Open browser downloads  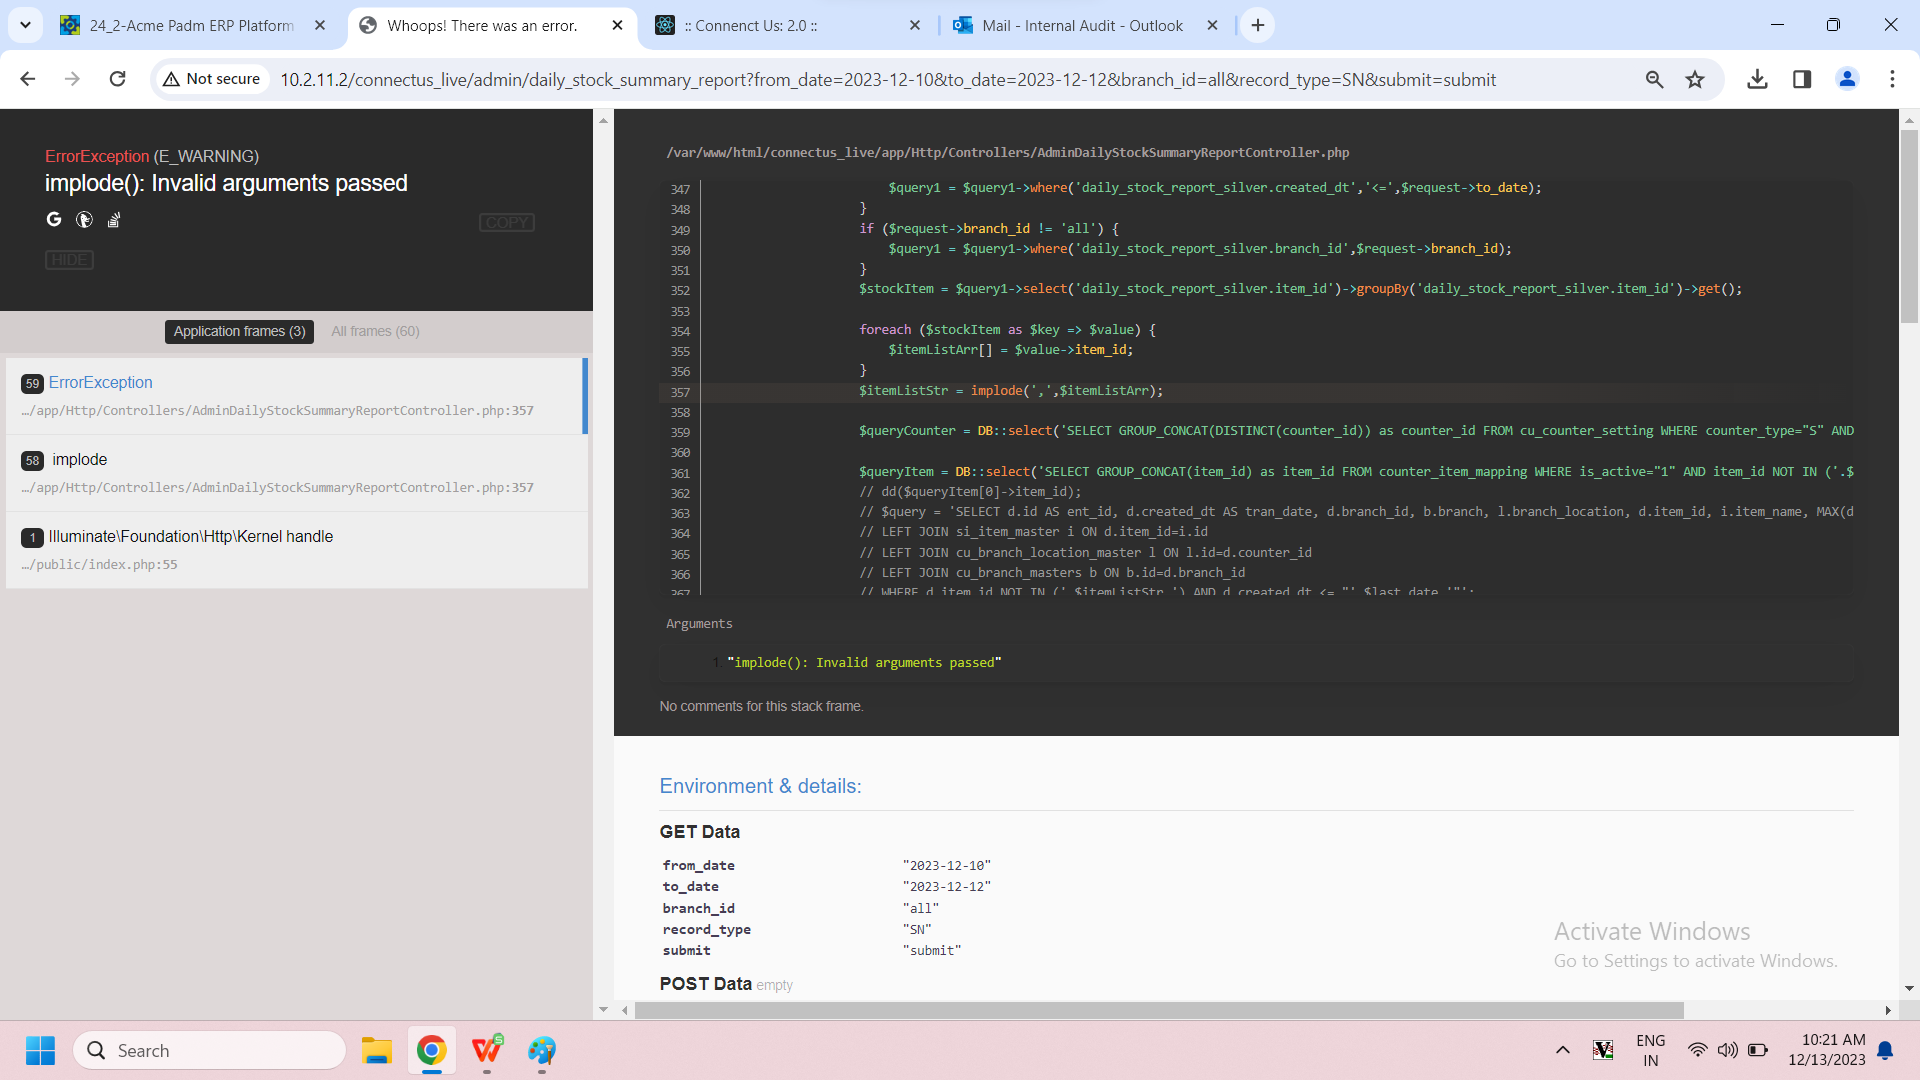tap(1757, 79)
